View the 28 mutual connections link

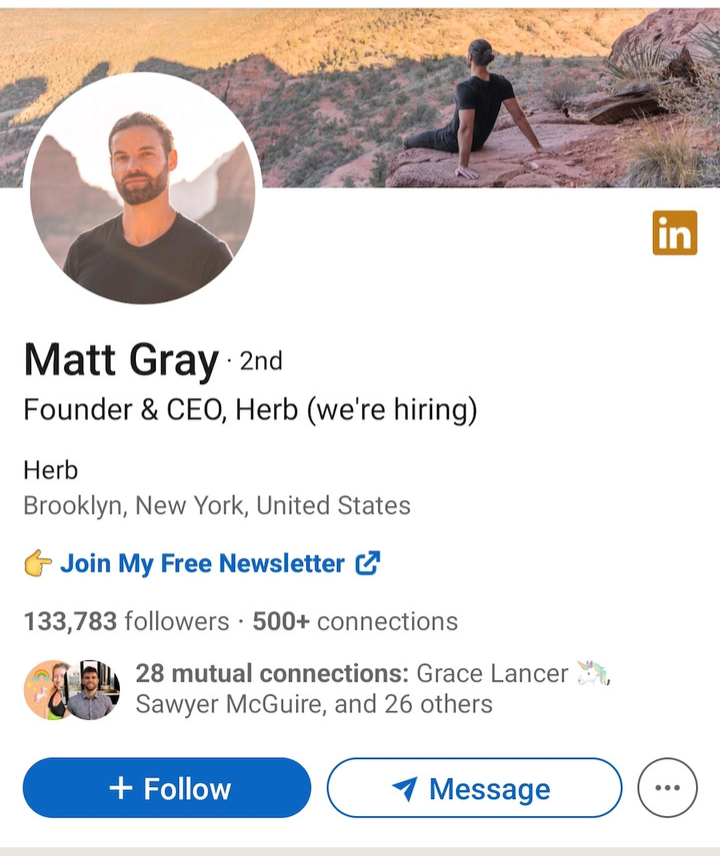coord(272,673)
